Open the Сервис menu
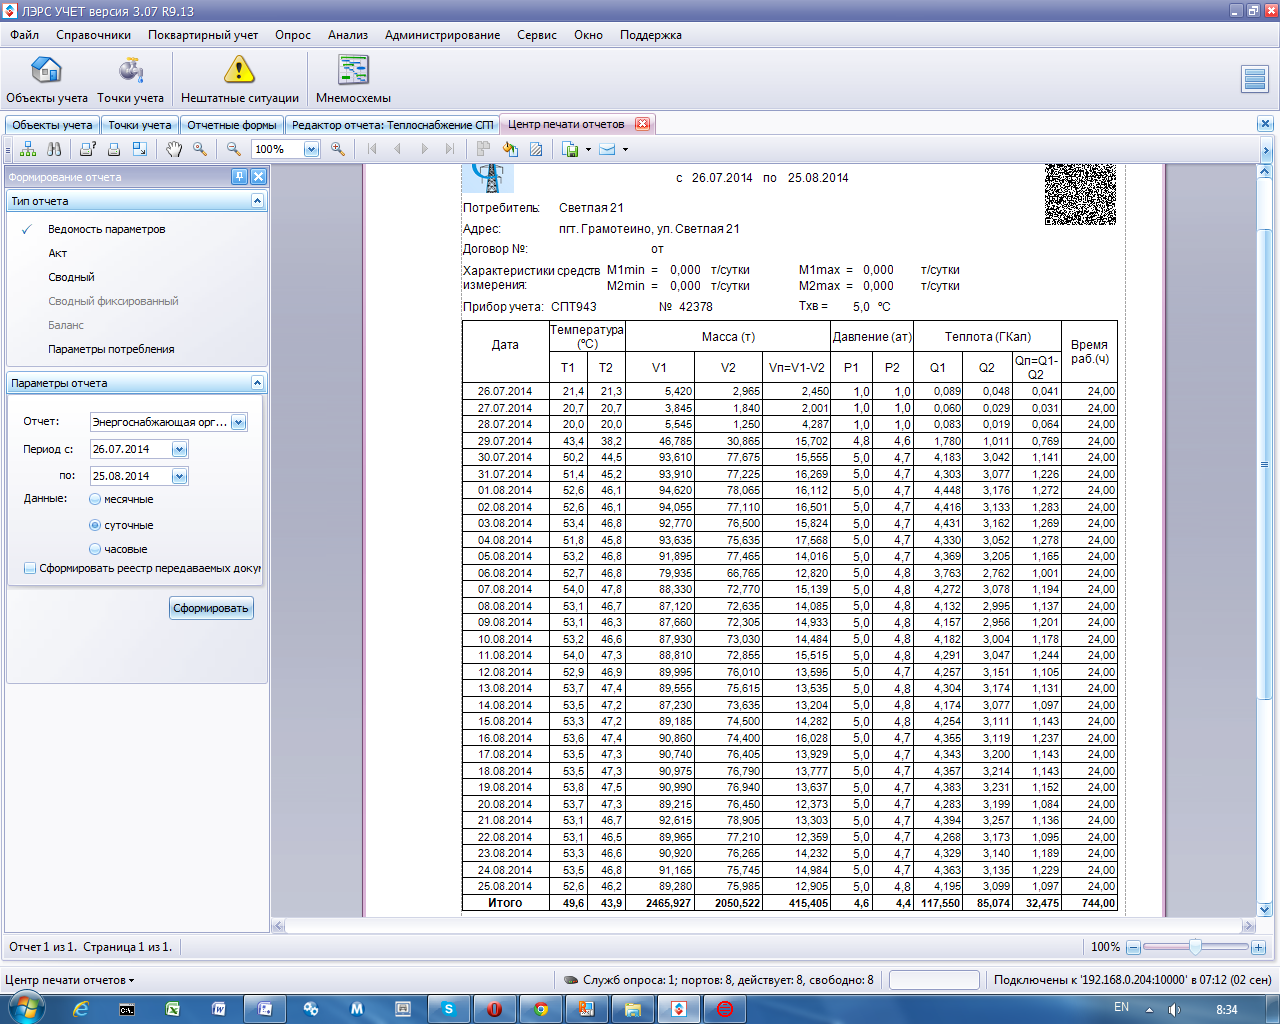Image resolution: width=1280 pixels, height=1024 pixels. pos(537,34)
